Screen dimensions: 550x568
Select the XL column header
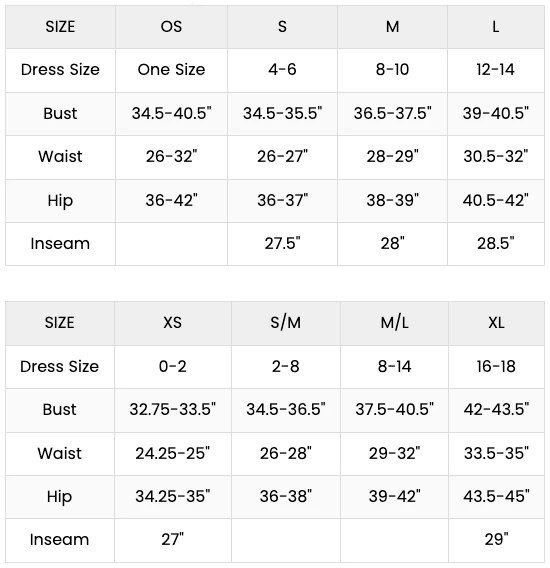[x=496, y=323]
